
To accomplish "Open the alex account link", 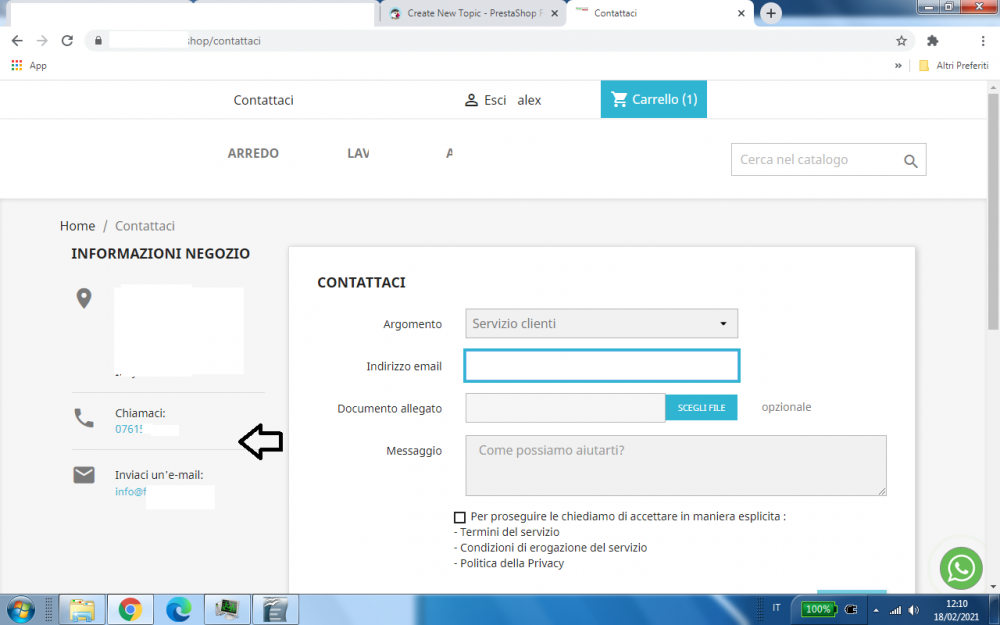I will [x=529, y=100].
